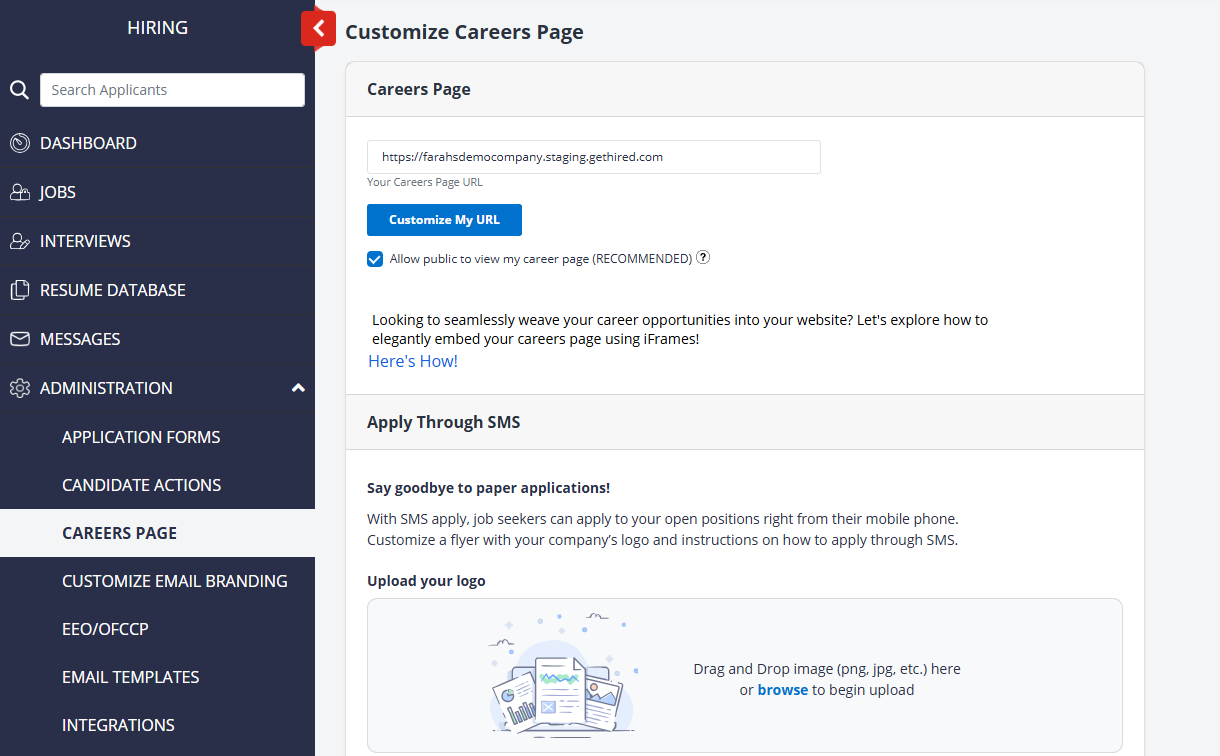Uncheck Allow public to view career page
This screenshot has width=1220, height=756.
(375, 259)
